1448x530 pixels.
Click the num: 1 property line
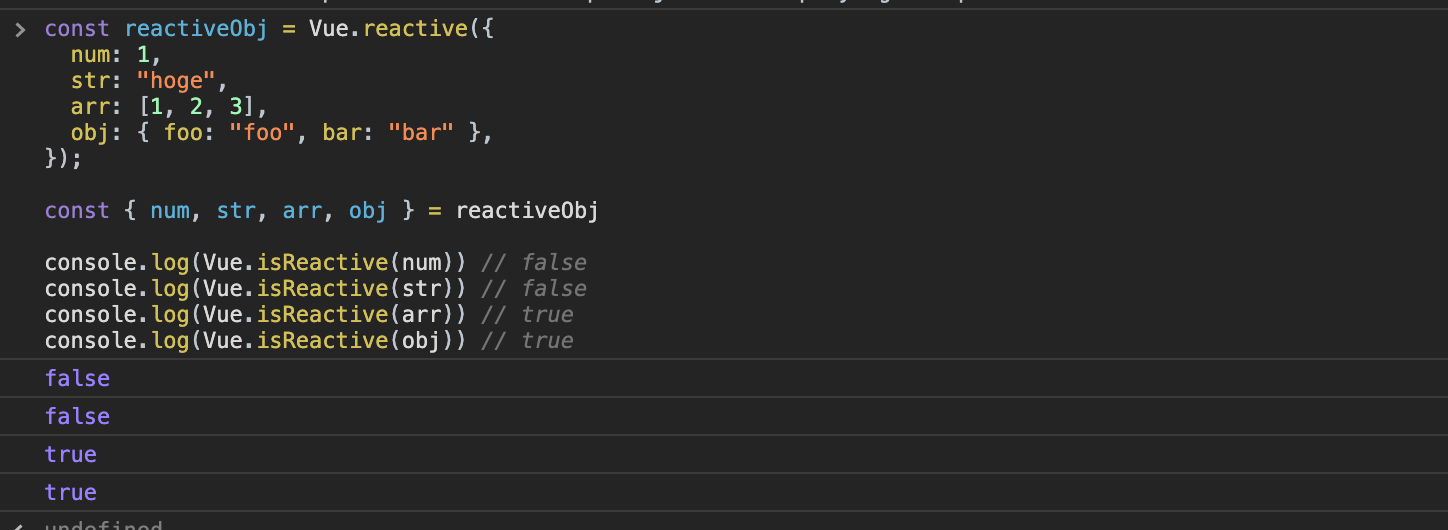pyautogui.click(x=115, y=55)
